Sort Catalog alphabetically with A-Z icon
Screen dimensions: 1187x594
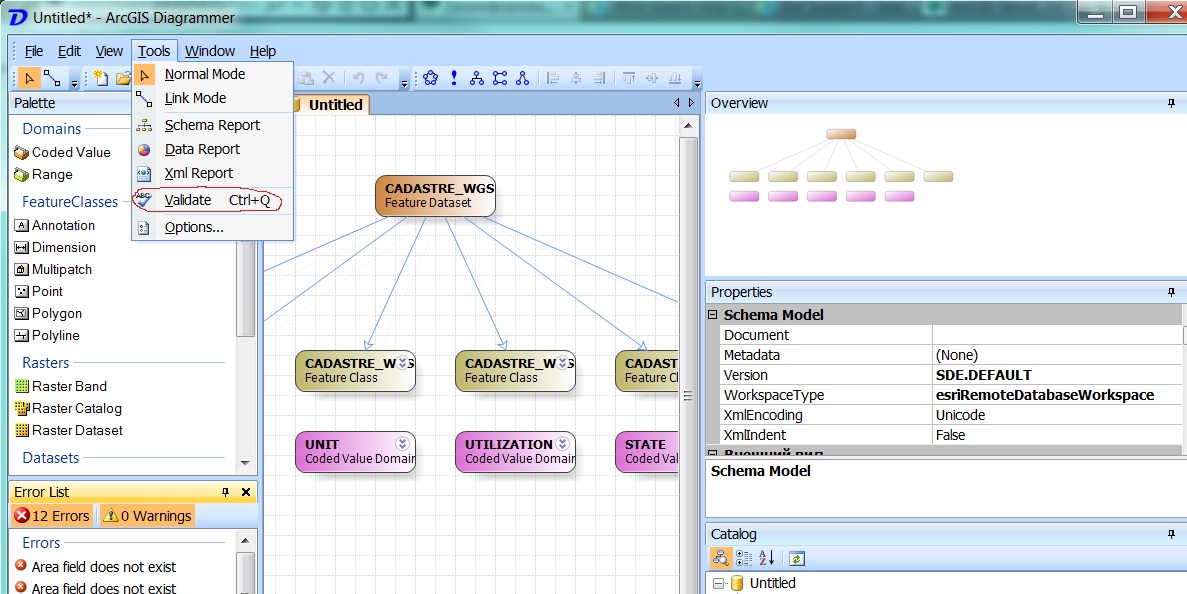point(766,558)
